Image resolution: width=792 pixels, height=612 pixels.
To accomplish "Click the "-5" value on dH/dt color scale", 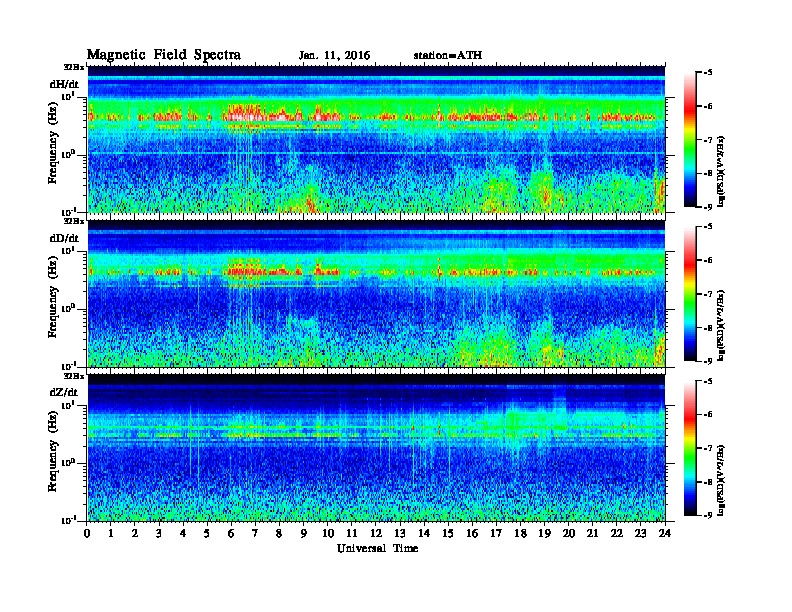I will point(708,73).
